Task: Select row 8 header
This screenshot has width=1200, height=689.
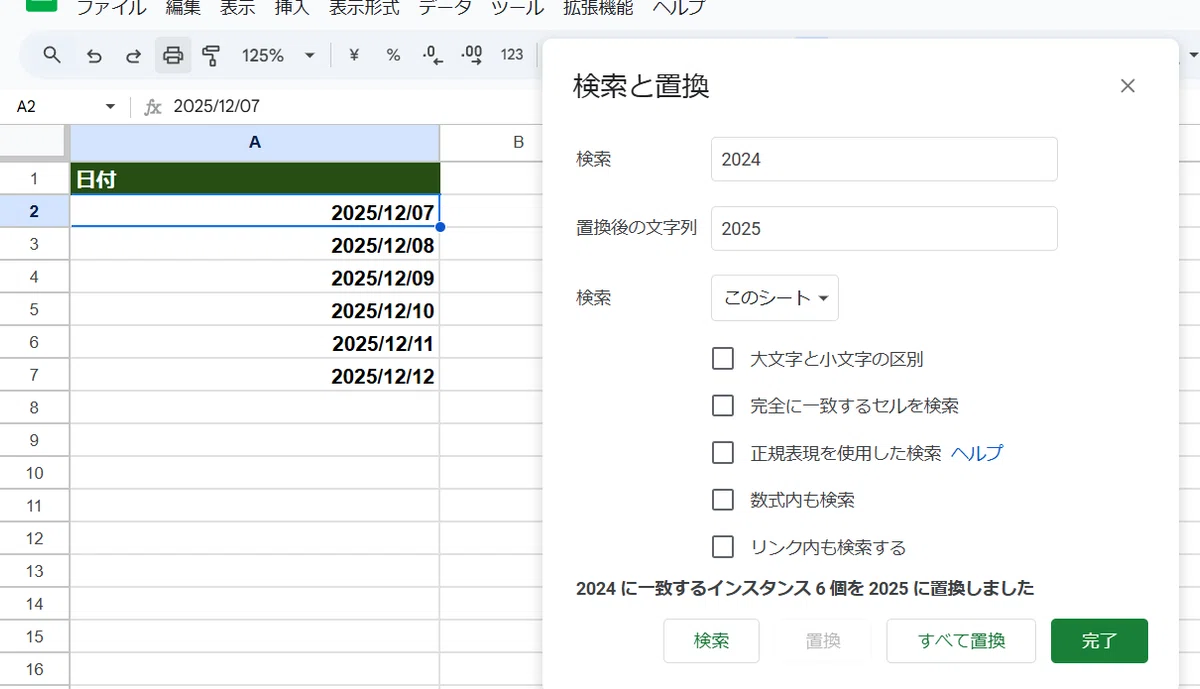Action: [34, 408]
